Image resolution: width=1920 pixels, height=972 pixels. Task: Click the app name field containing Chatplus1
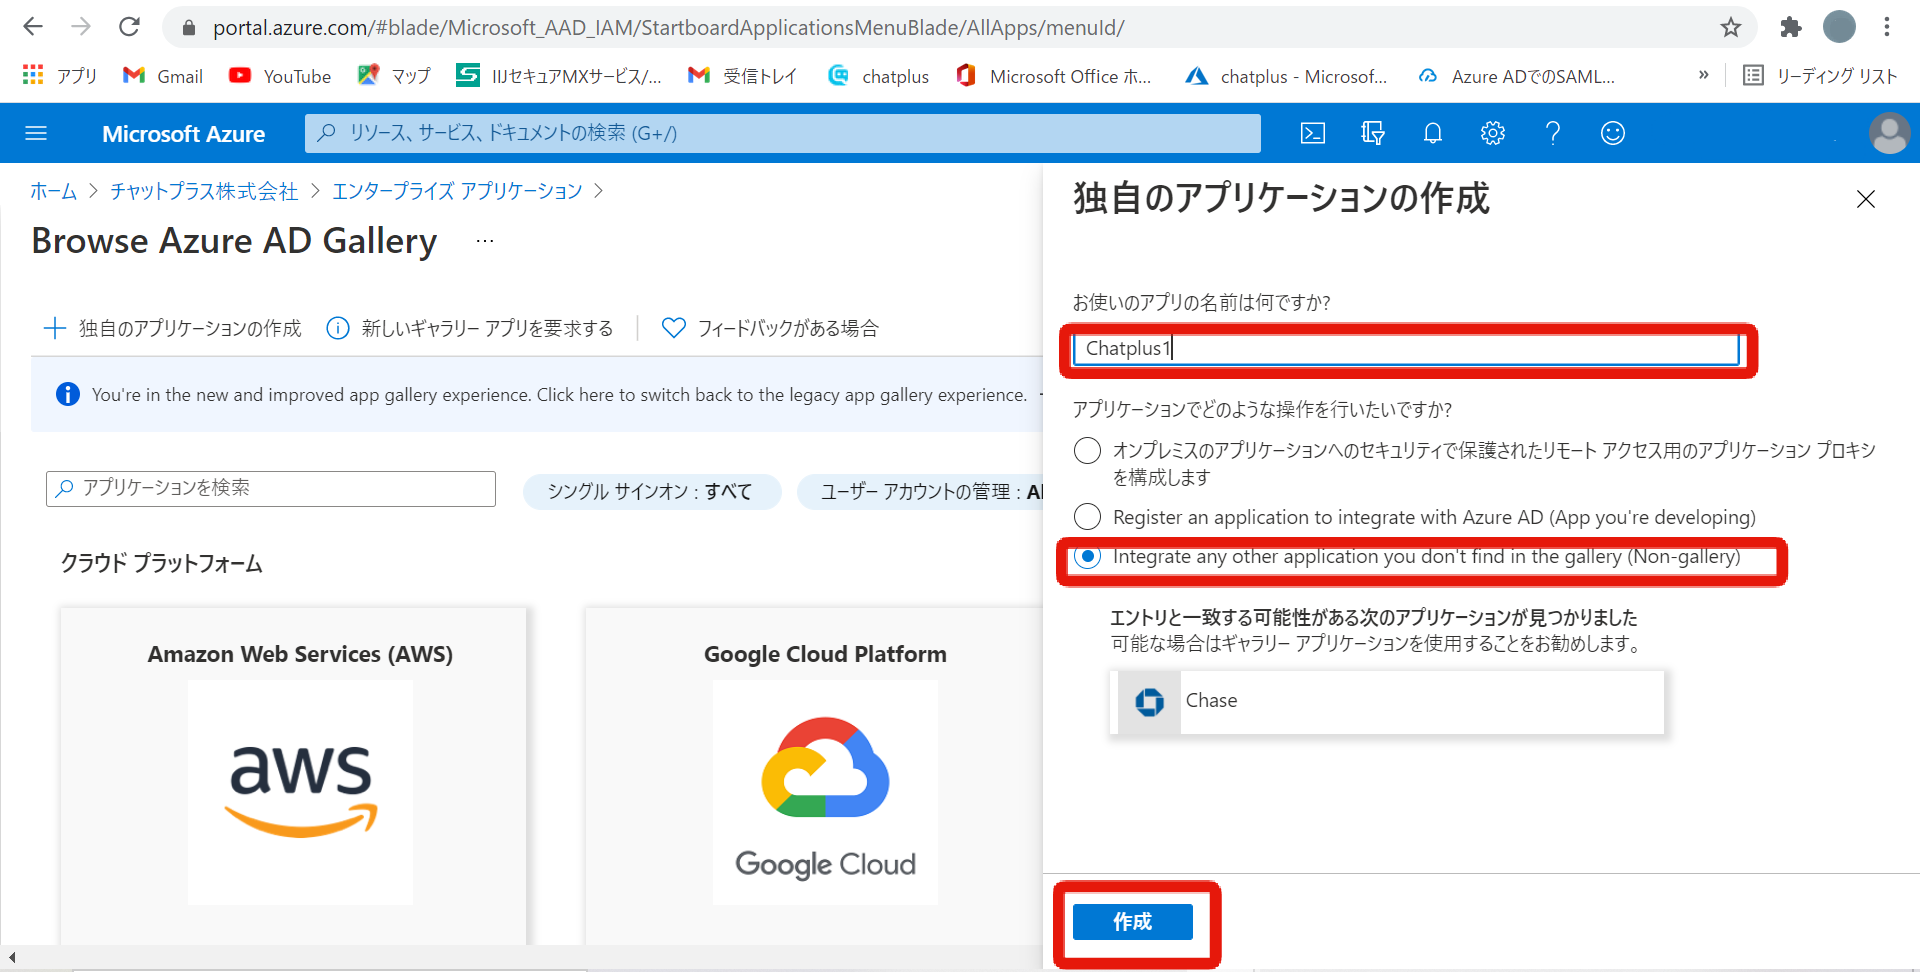pos(1405,348)
